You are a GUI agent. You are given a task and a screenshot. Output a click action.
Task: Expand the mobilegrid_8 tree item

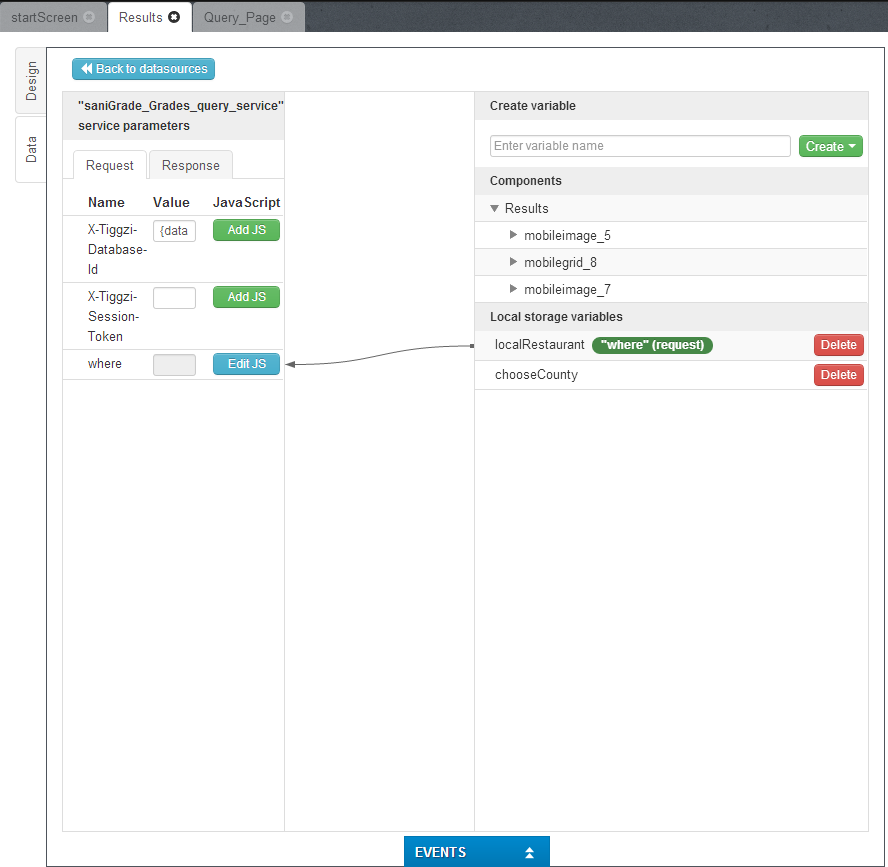[x=514, y=262]
